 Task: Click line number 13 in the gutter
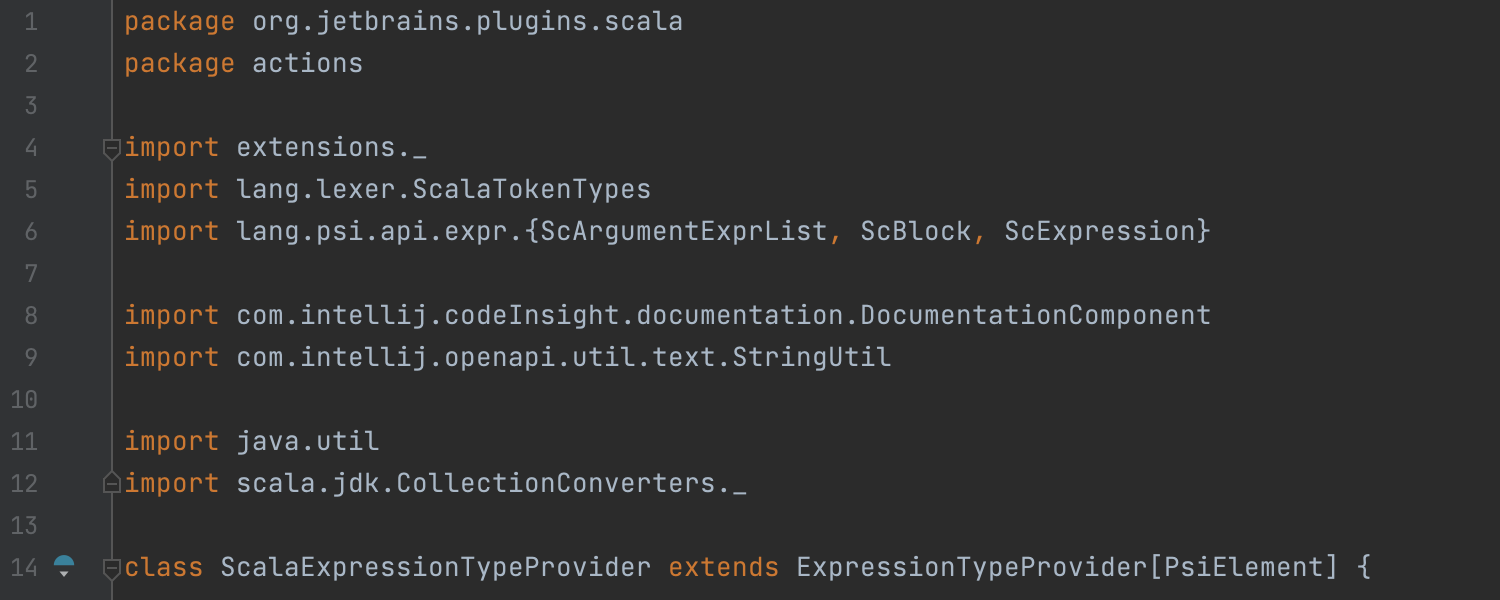24,526
